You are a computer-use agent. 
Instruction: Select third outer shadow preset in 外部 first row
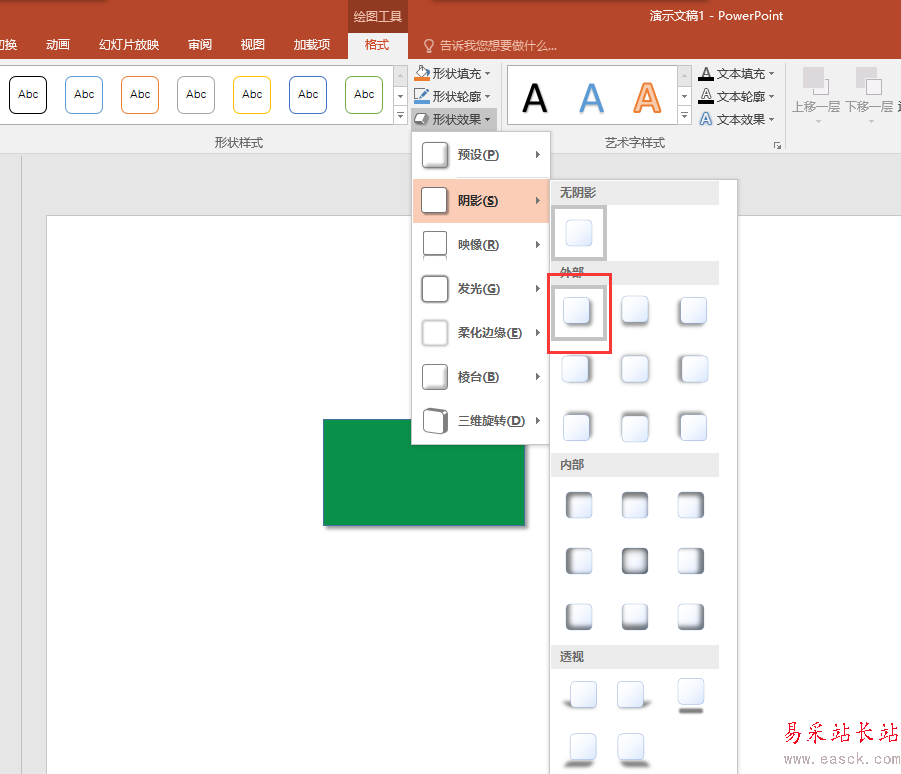(693, 311)
